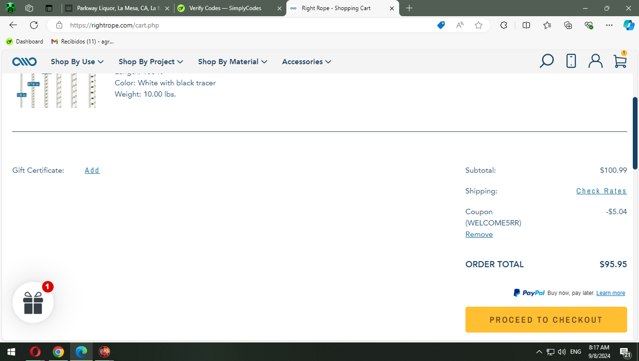Switch to the Parkway Liquor tab
Screen dimensions: 639x361
tap(116, 8)
